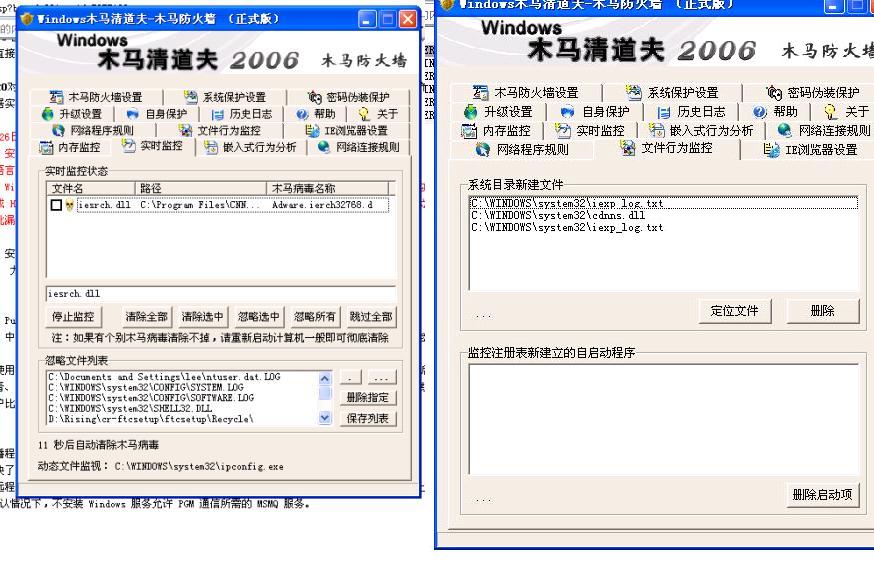874x567 pixels.
Task: Select 自身保护 tab in left window
Action: (157, 114)
